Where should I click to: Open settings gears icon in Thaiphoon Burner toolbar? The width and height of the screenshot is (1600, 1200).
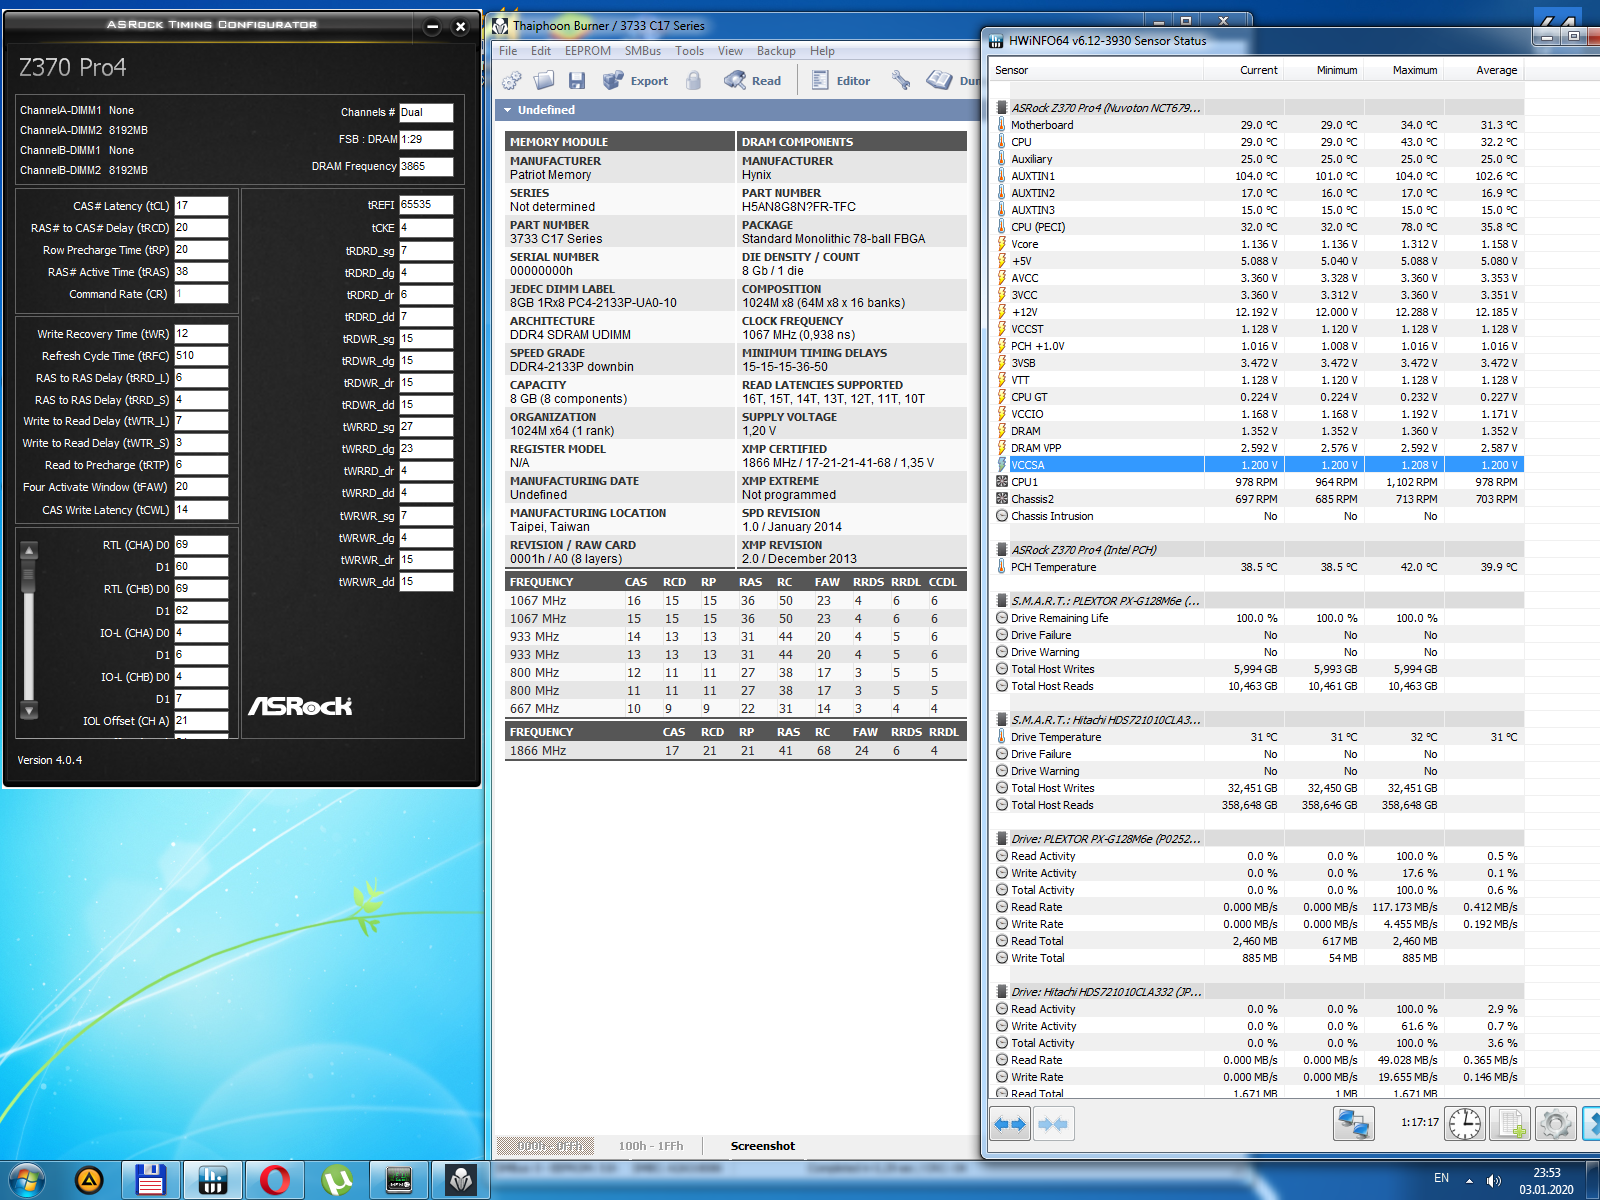point(512,81)
